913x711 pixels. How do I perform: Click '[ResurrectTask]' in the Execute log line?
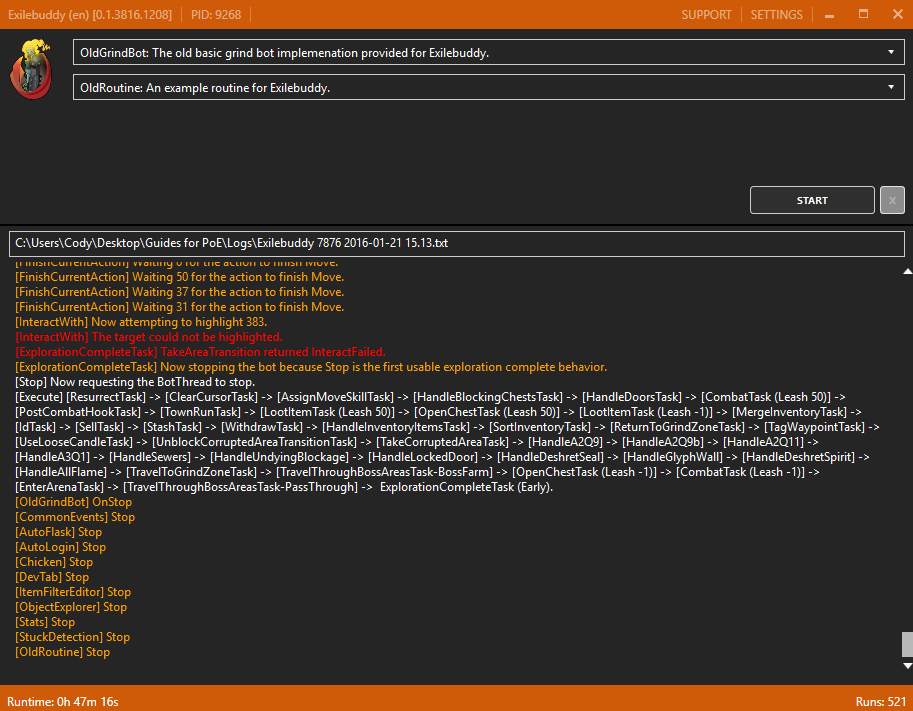(x=106, y=397)
